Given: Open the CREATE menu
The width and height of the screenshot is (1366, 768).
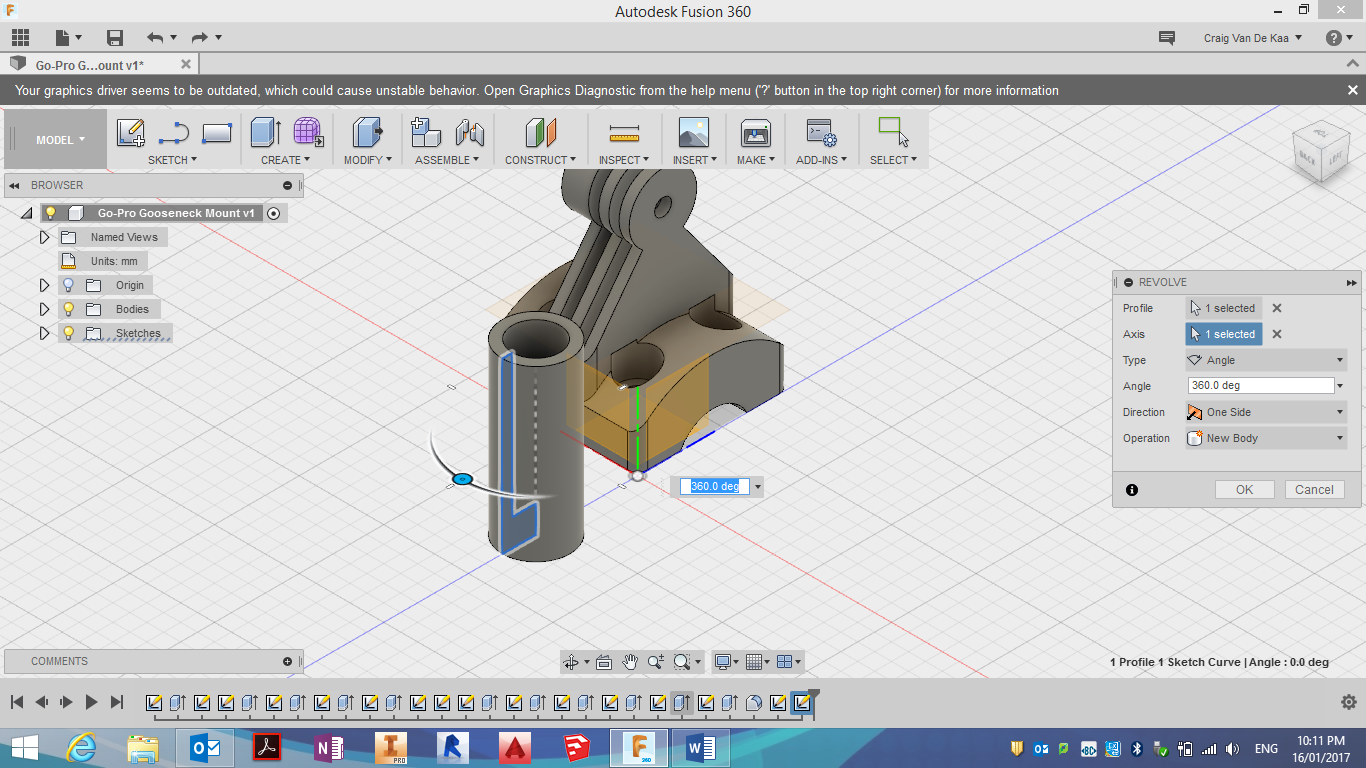Looking at the screenshot, I should (286, 160).
